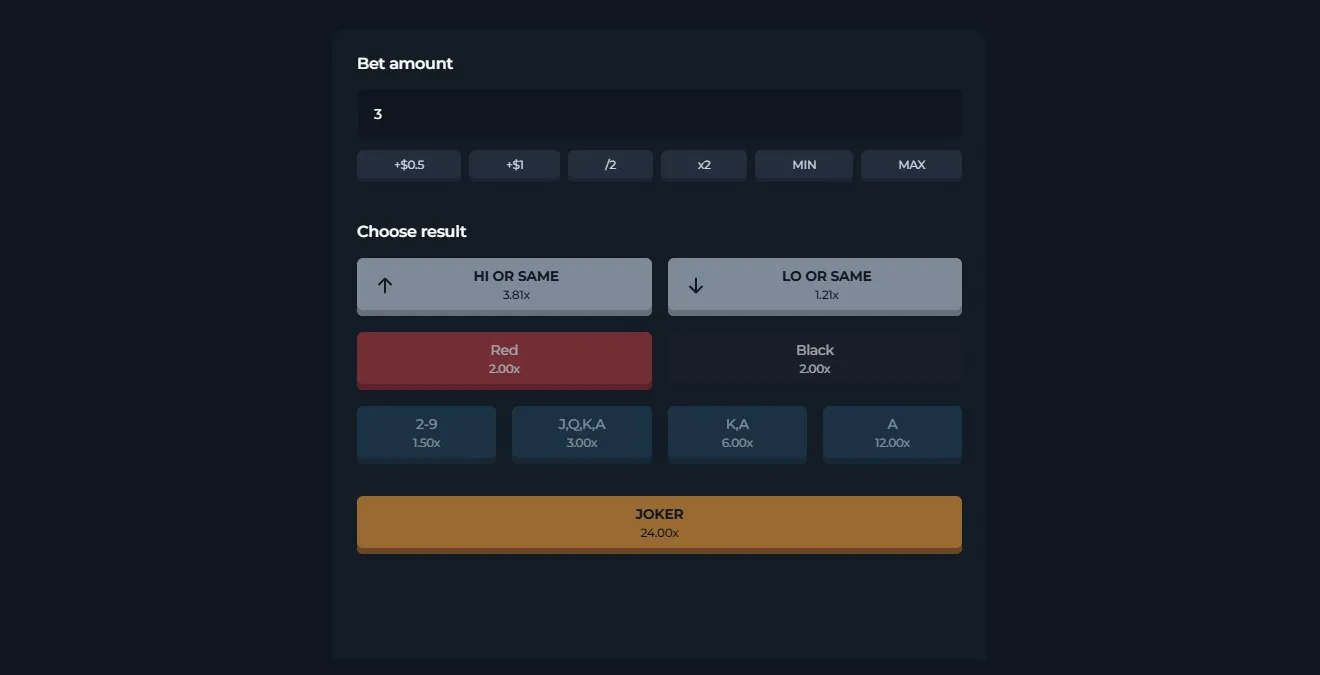This screenshot has height=675, width=1320.
Task: Bet on Black with 2.00x payout
Action: click(x=814, y=359)
